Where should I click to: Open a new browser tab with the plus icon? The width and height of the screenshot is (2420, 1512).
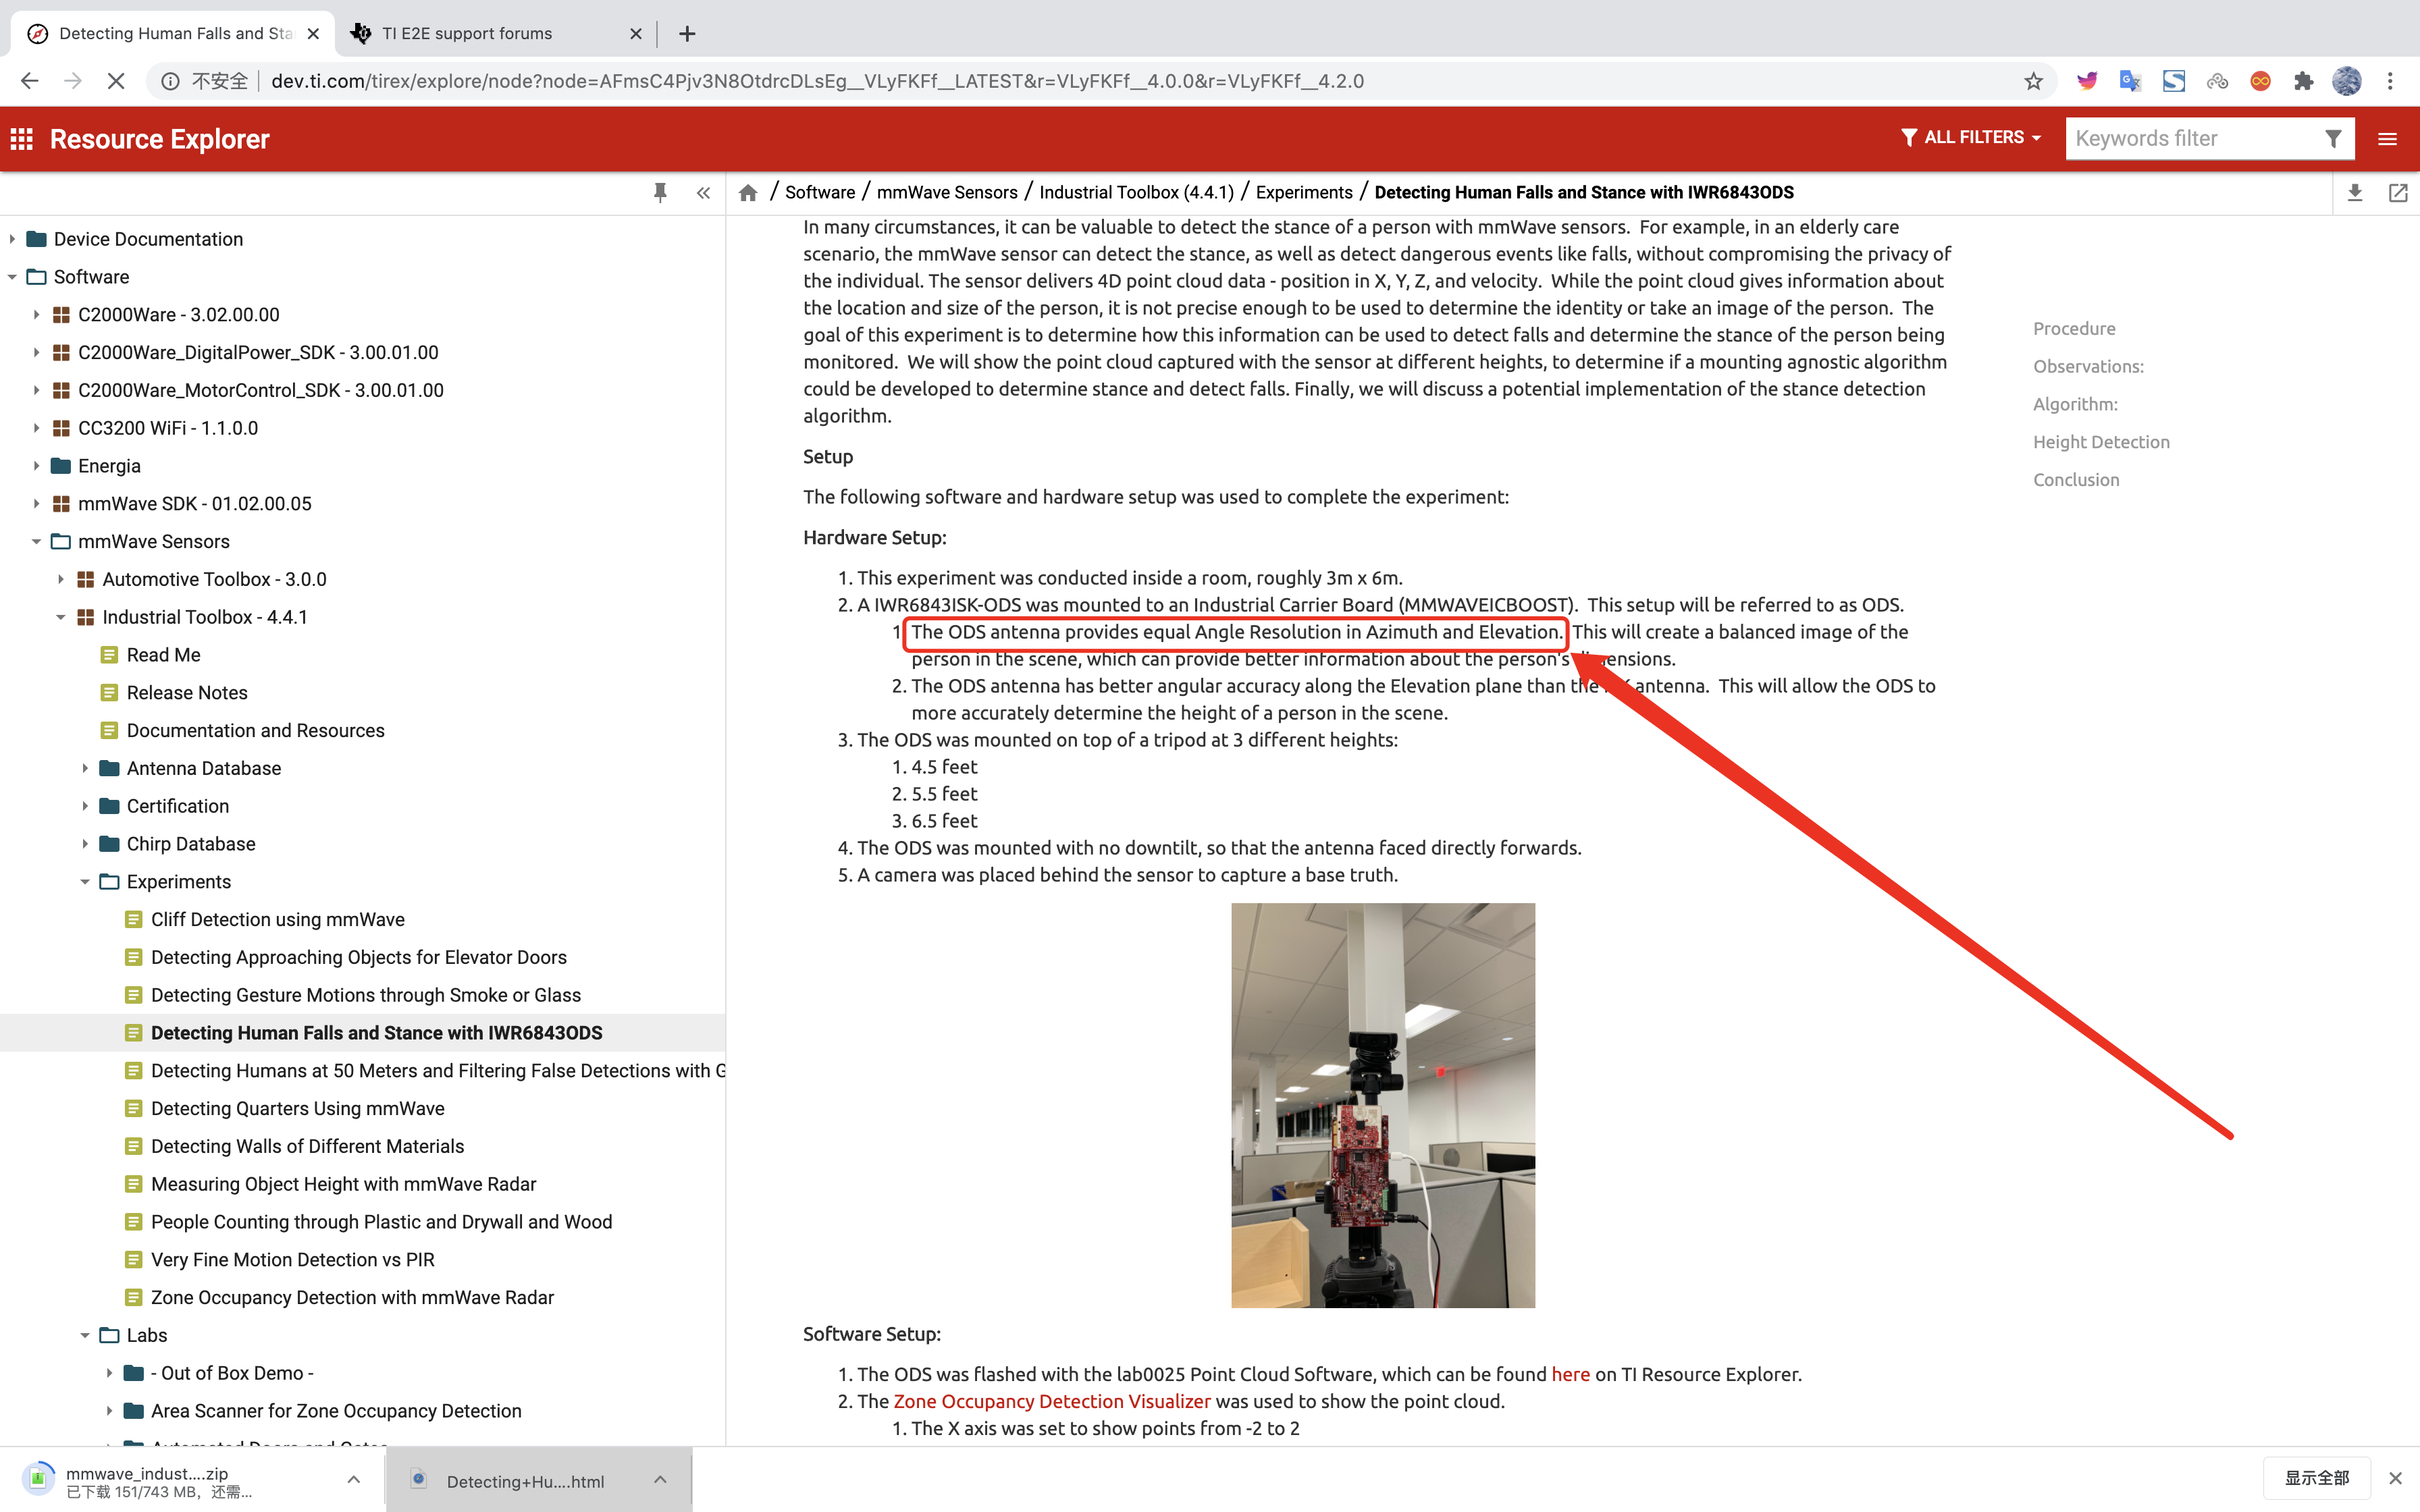pyautogui.click(x=687, y=33)
